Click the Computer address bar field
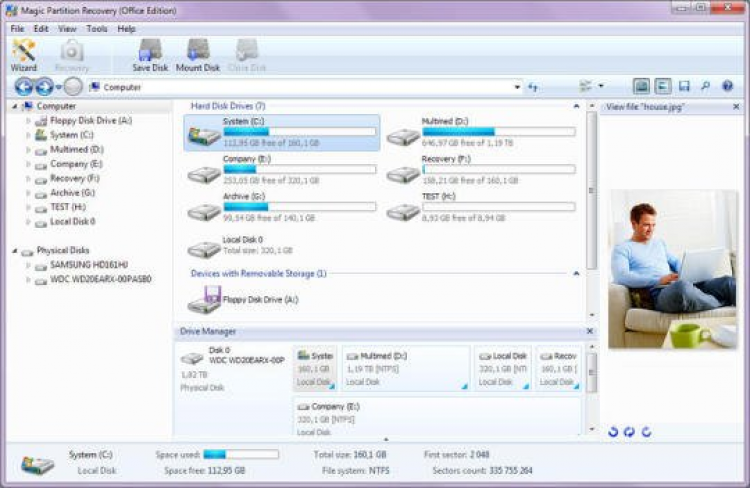750x488 pixels. 306,87
